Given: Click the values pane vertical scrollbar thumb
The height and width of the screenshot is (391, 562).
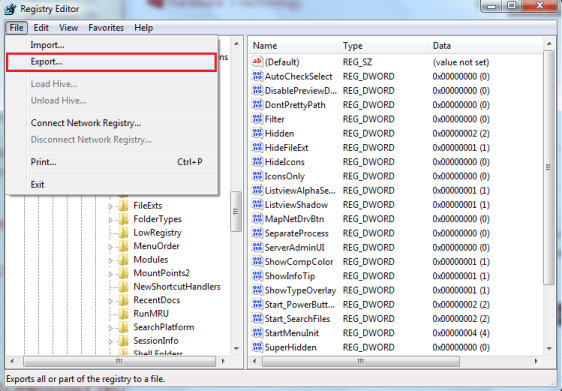Looking at the screenshot, I should tap(549, 167).
